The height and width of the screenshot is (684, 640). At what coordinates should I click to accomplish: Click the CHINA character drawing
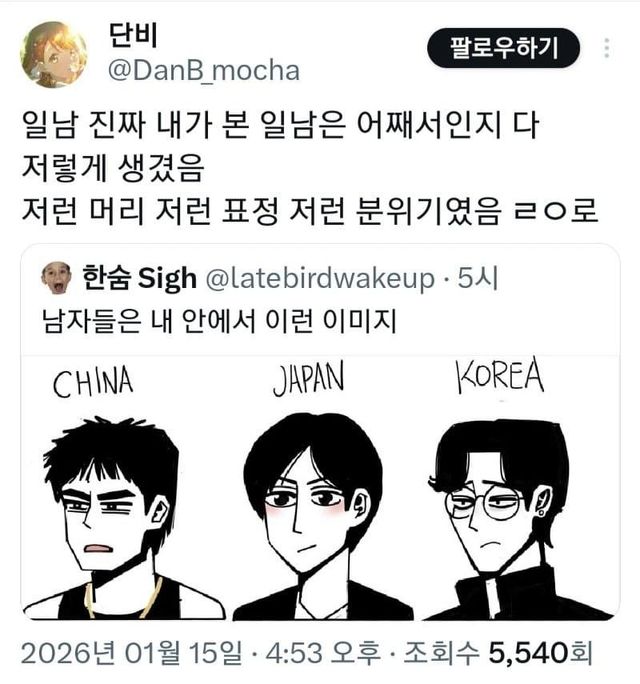123,518
